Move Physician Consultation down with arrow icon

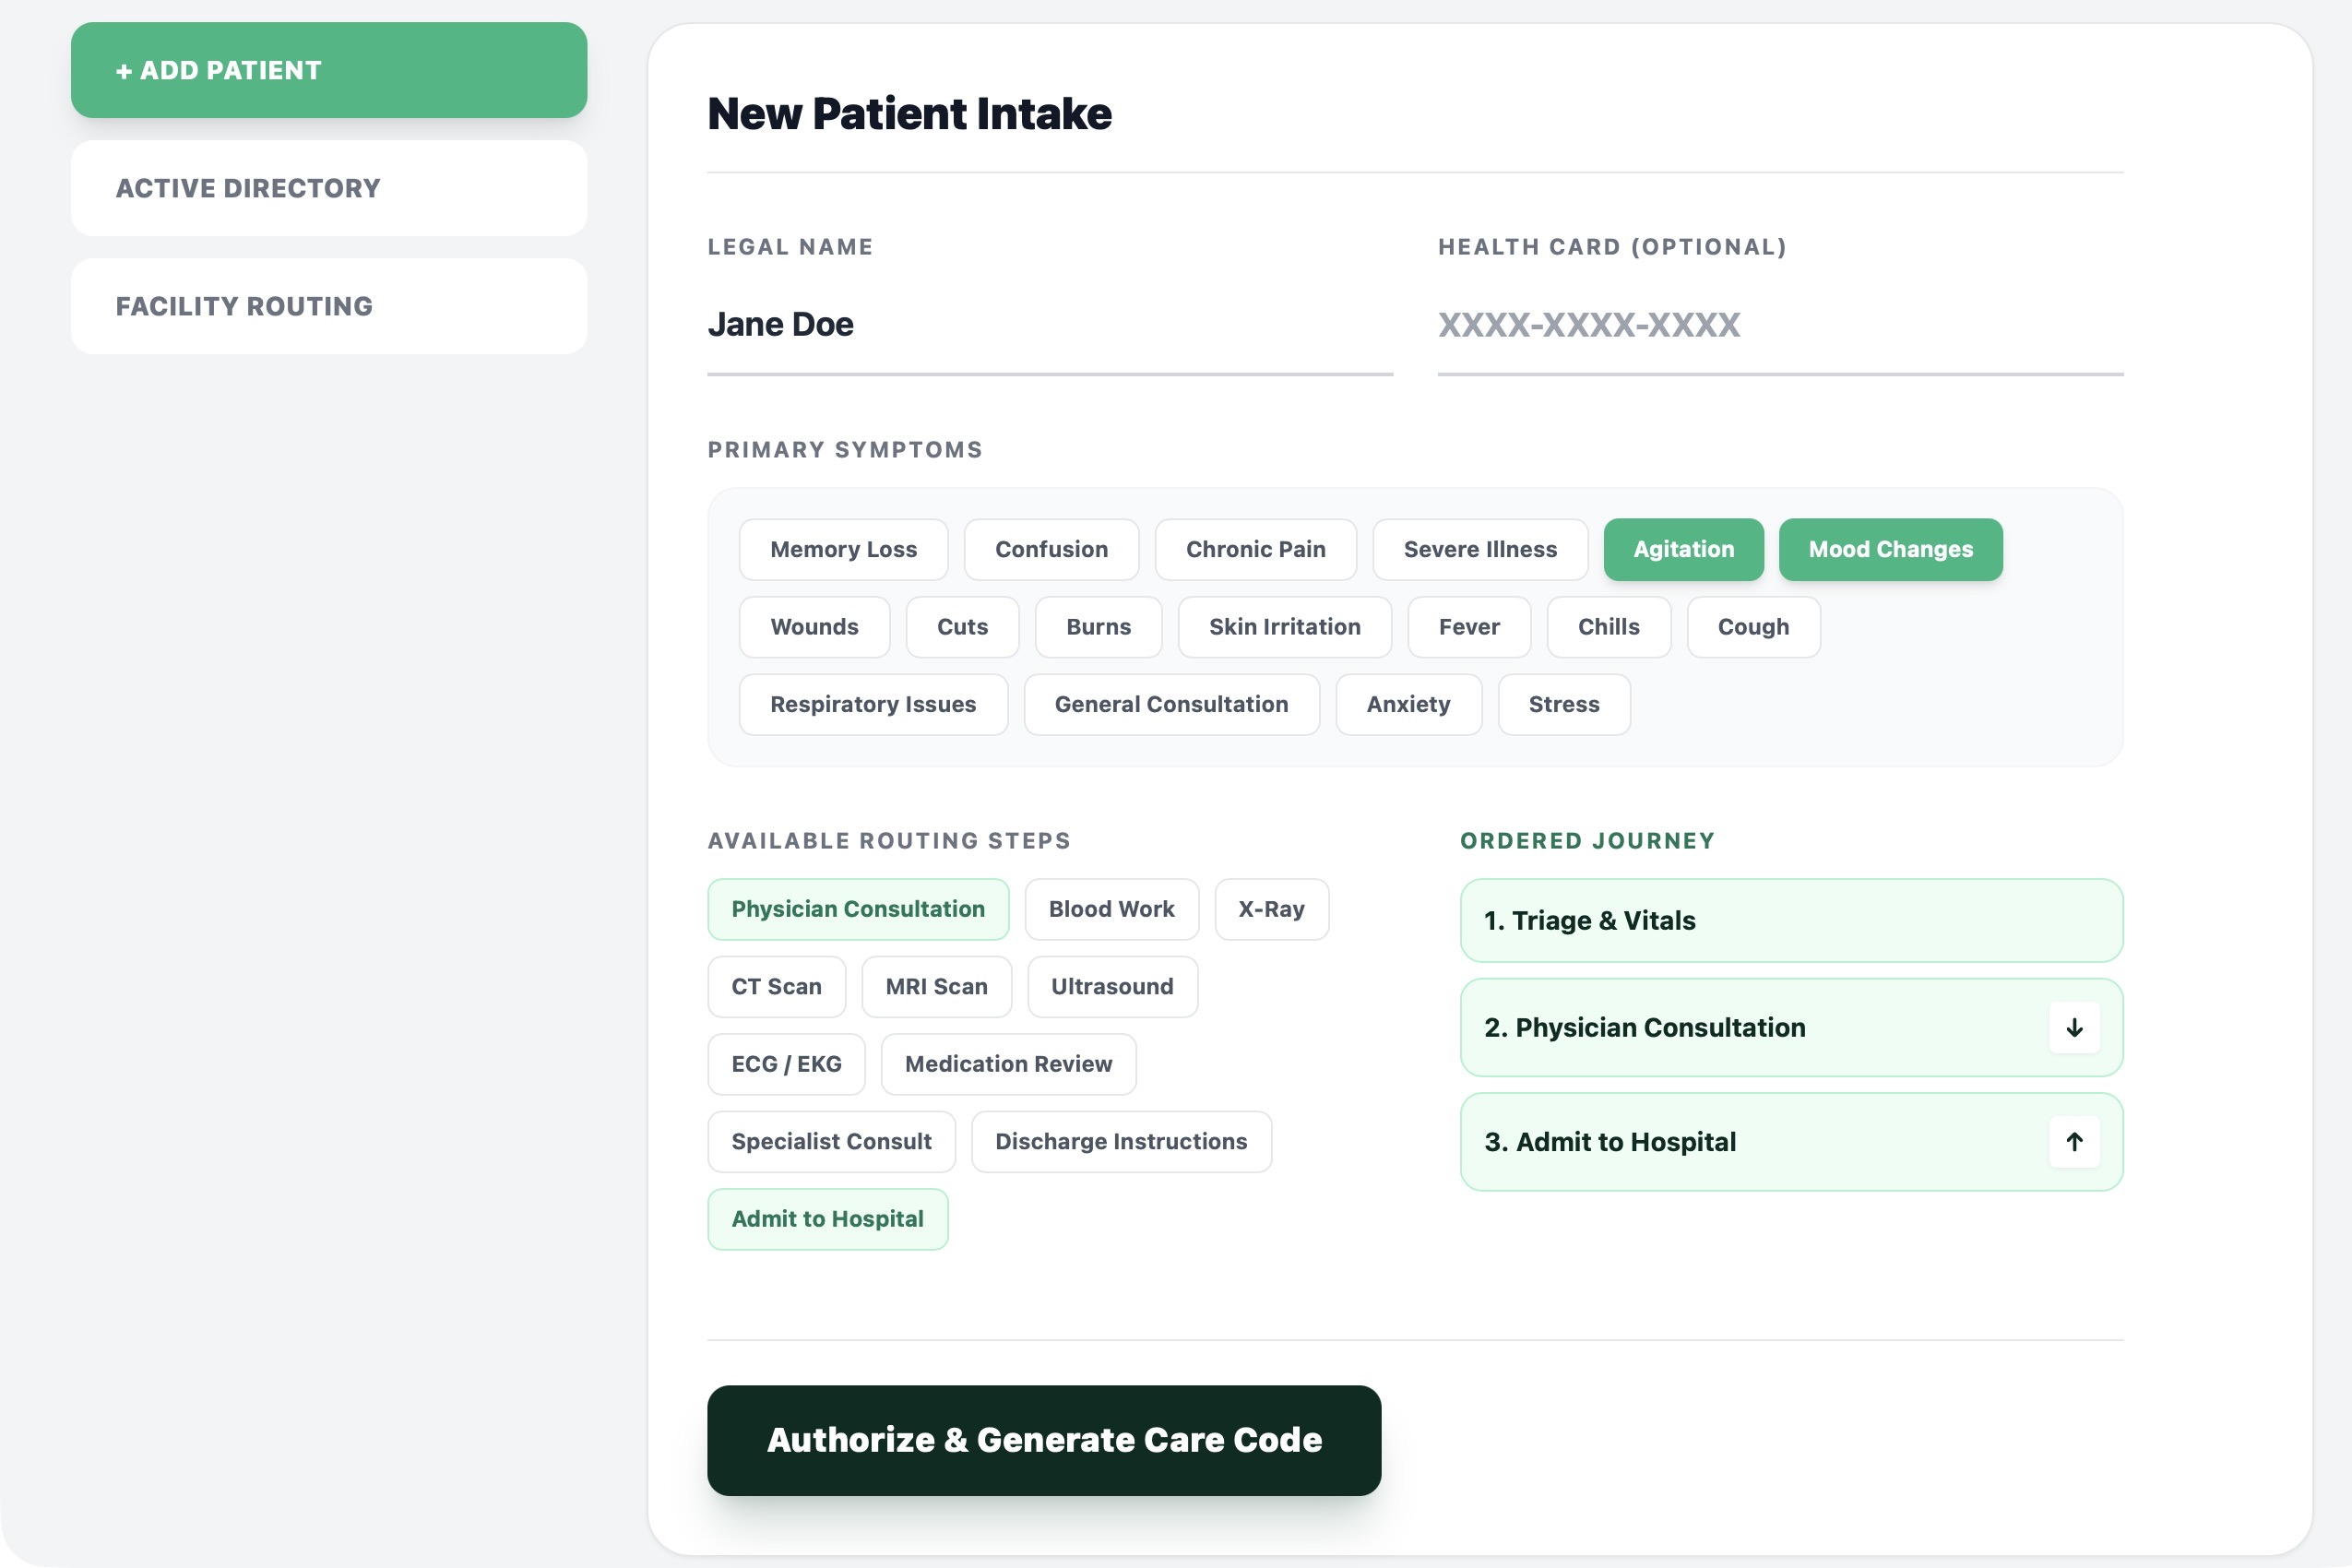(2074, 1027)
